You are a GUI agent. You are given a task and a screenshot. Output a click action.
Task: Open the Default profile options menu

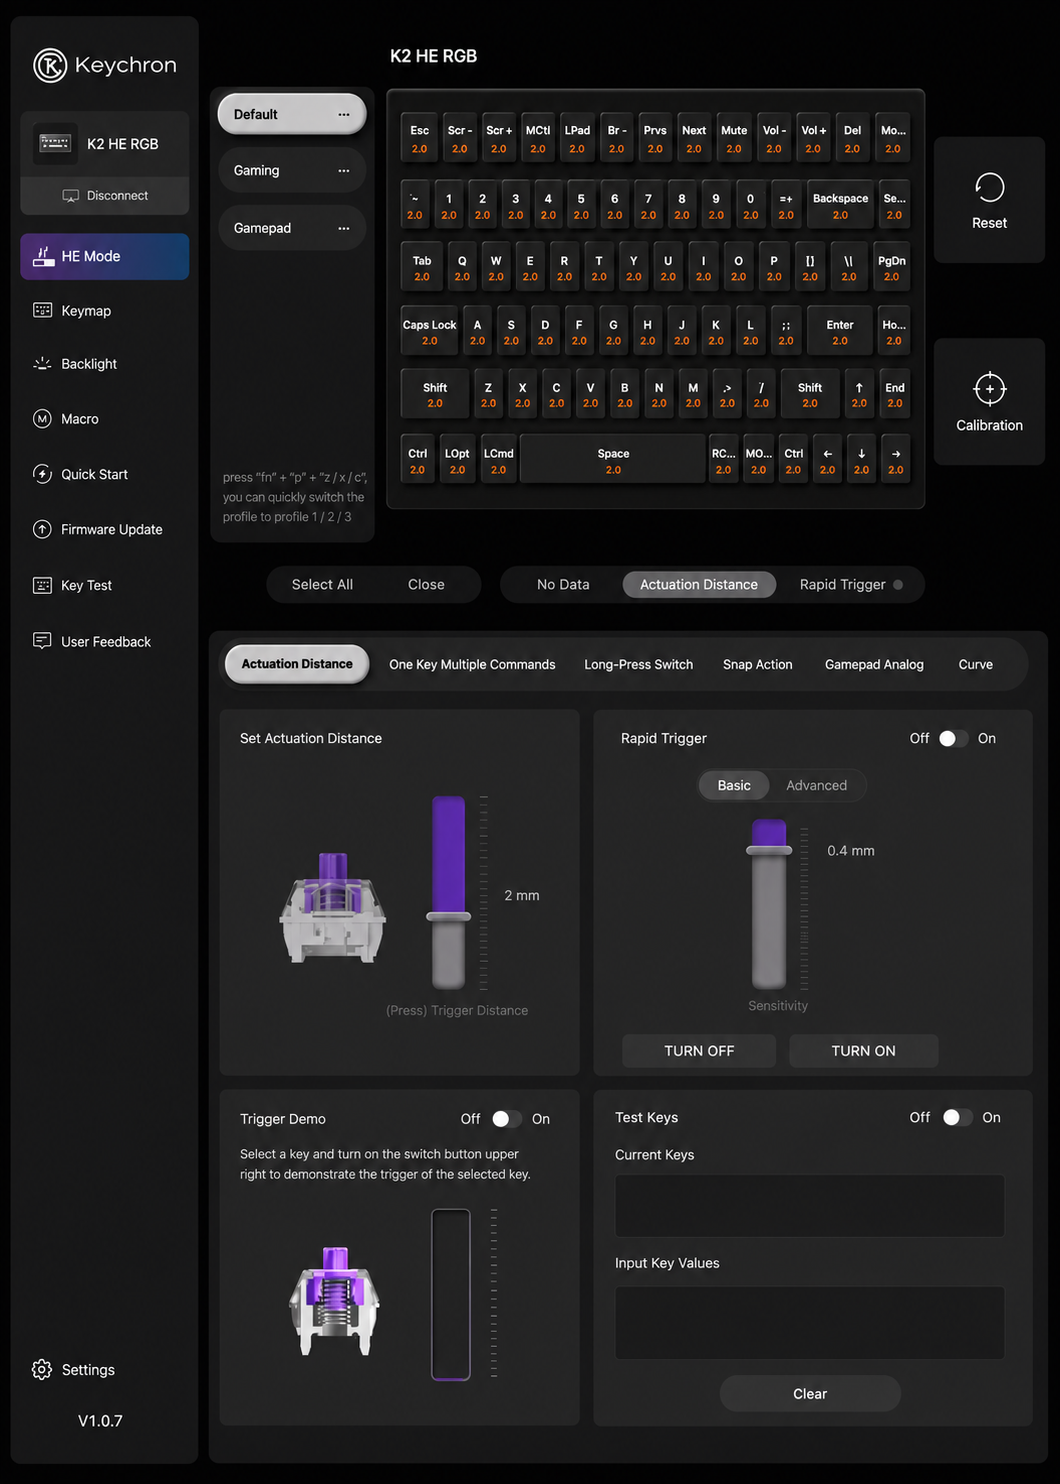tap(344, 114)
